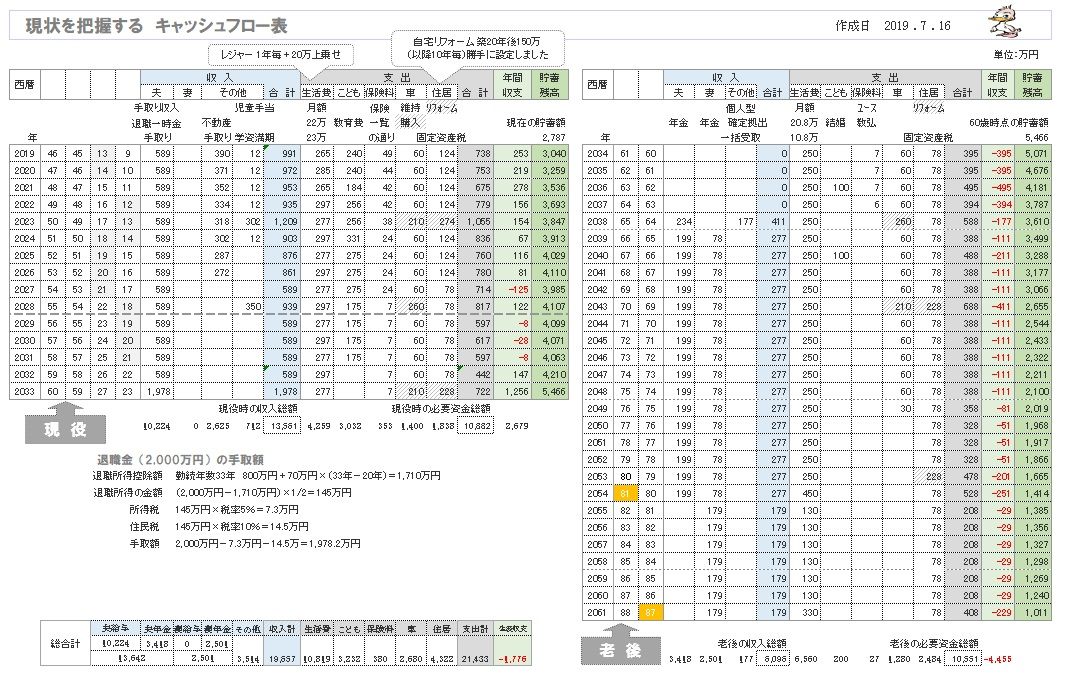Click the 現役時の収入総額 label
The height and width of the screenshot is (677, 1067).
pyautogui.click(x=257, y=409)
